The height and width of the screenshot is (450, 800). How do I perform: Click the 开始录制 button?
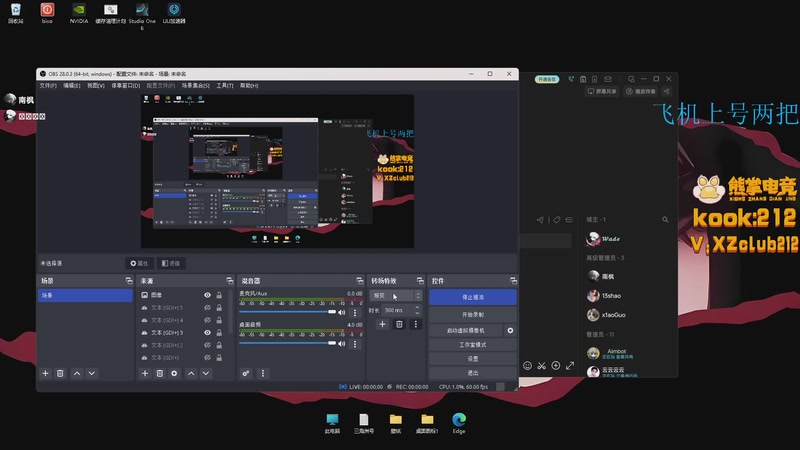tap(472, 315)
